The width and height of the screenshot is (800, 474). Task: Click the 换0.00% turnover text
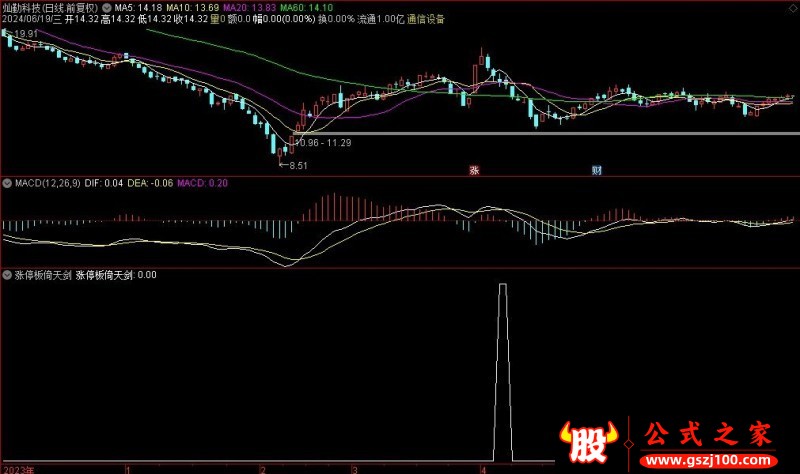tap(336, 19)
